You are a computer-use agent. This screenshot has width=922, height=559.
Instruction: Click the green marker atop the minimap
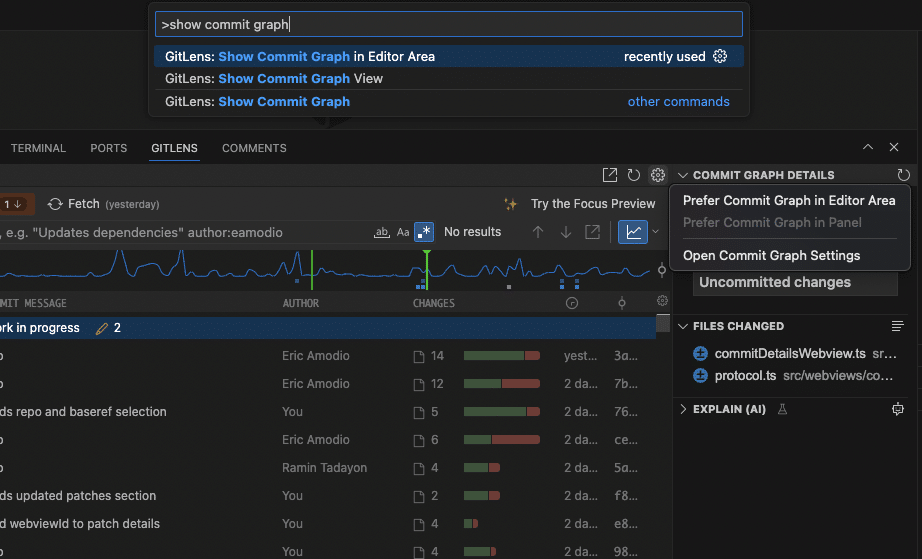pos(427,253)
